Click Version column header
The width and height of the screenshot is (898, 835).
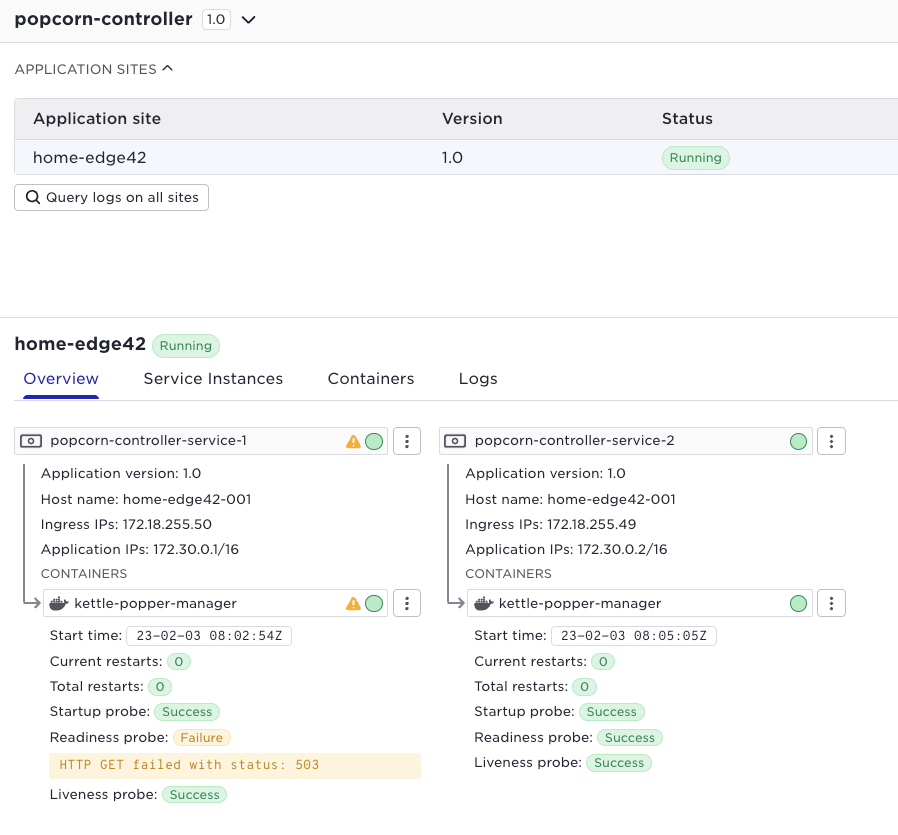pyautogui.click(x=472, y=119)
